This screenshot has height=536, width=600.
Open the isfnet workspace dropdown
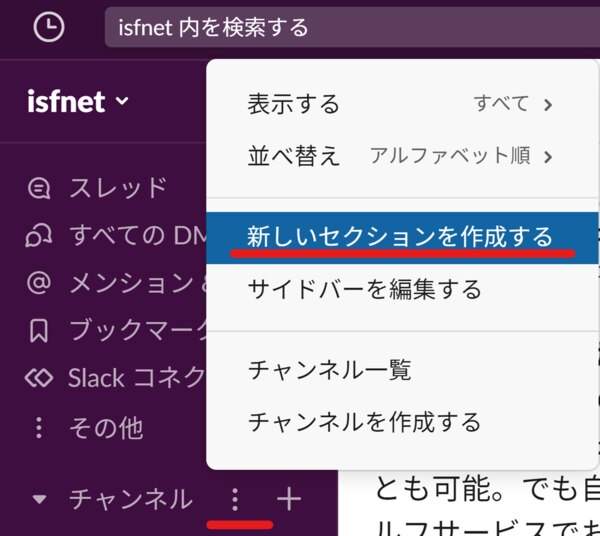point(78,101)
